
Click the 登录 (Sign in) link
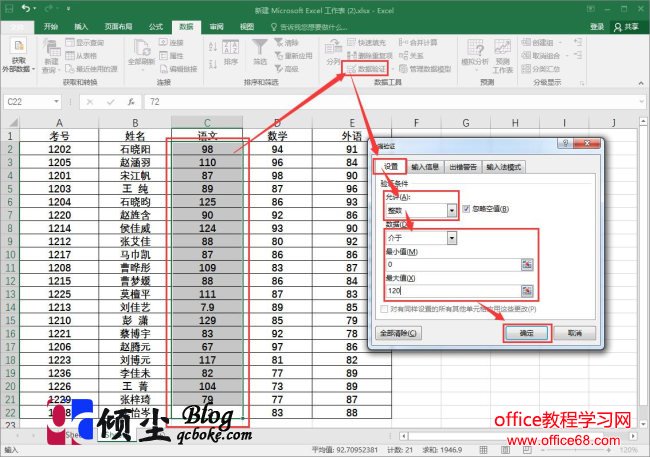[597, 27]
